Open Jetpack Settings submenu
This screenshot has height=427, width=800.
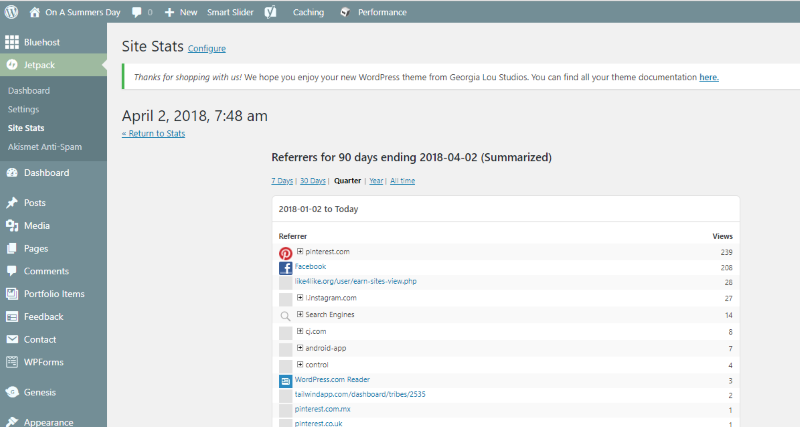pos(23,110)
